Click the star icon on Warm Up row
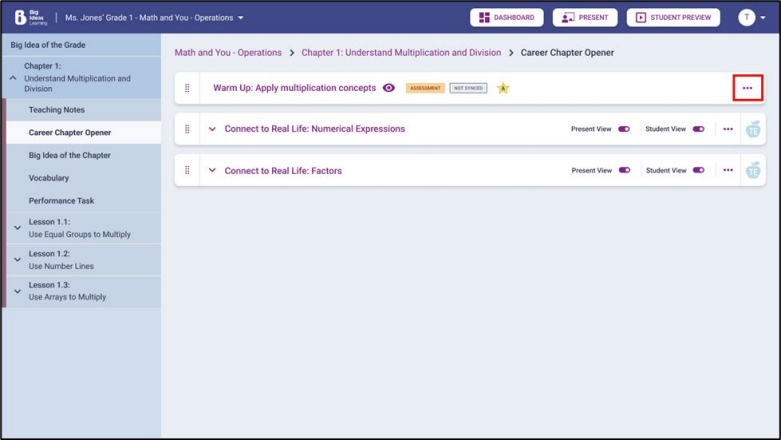The height and width of the screenshot is (440, 781). pyautogui.click(x=503, y=88)
